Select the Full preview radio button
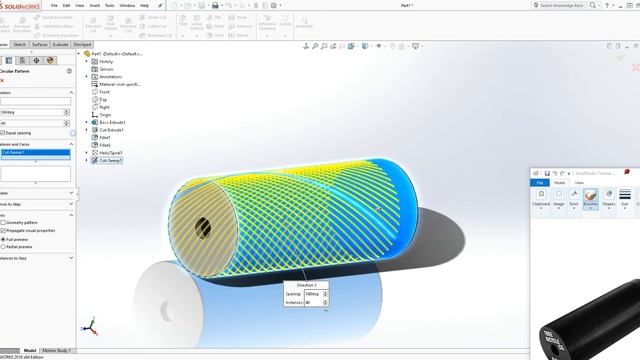Image resolution: width=640 pixels, height=360 pixels. tap(3, 240)
